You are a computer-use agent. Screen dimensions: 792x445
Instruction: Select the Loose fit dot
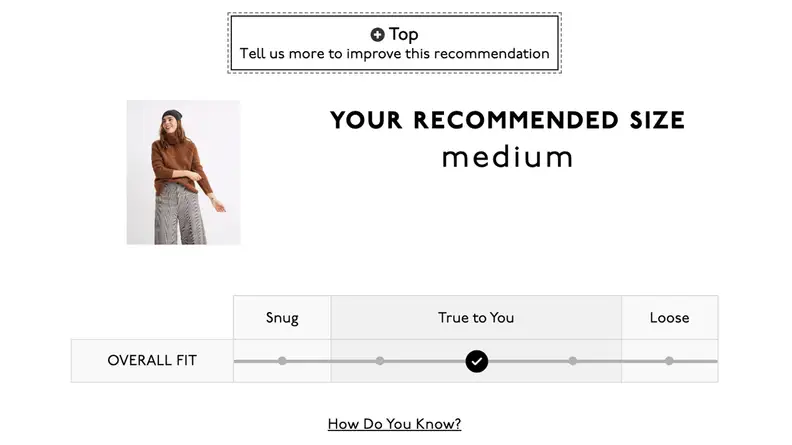coord(669,361)
